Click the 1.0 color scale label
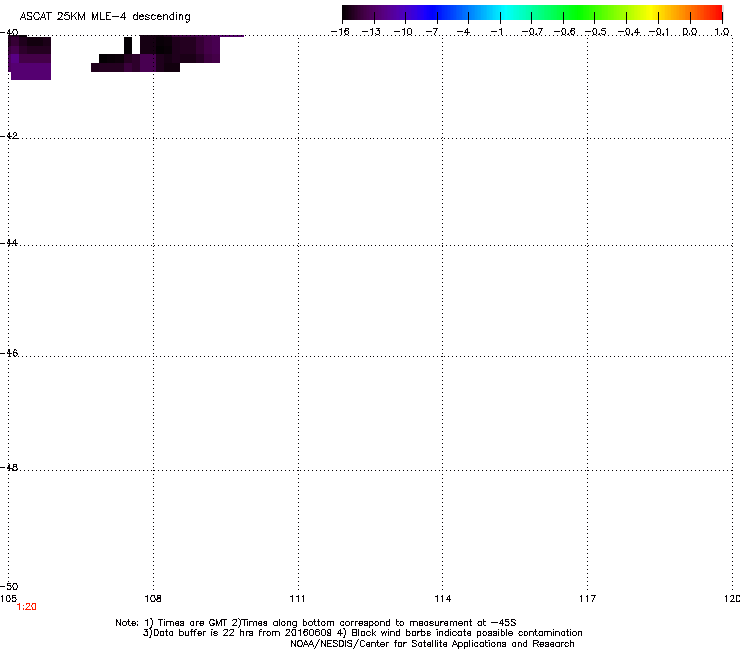The image size is (740, 650). pyautogui.click(x=722, y=32)
